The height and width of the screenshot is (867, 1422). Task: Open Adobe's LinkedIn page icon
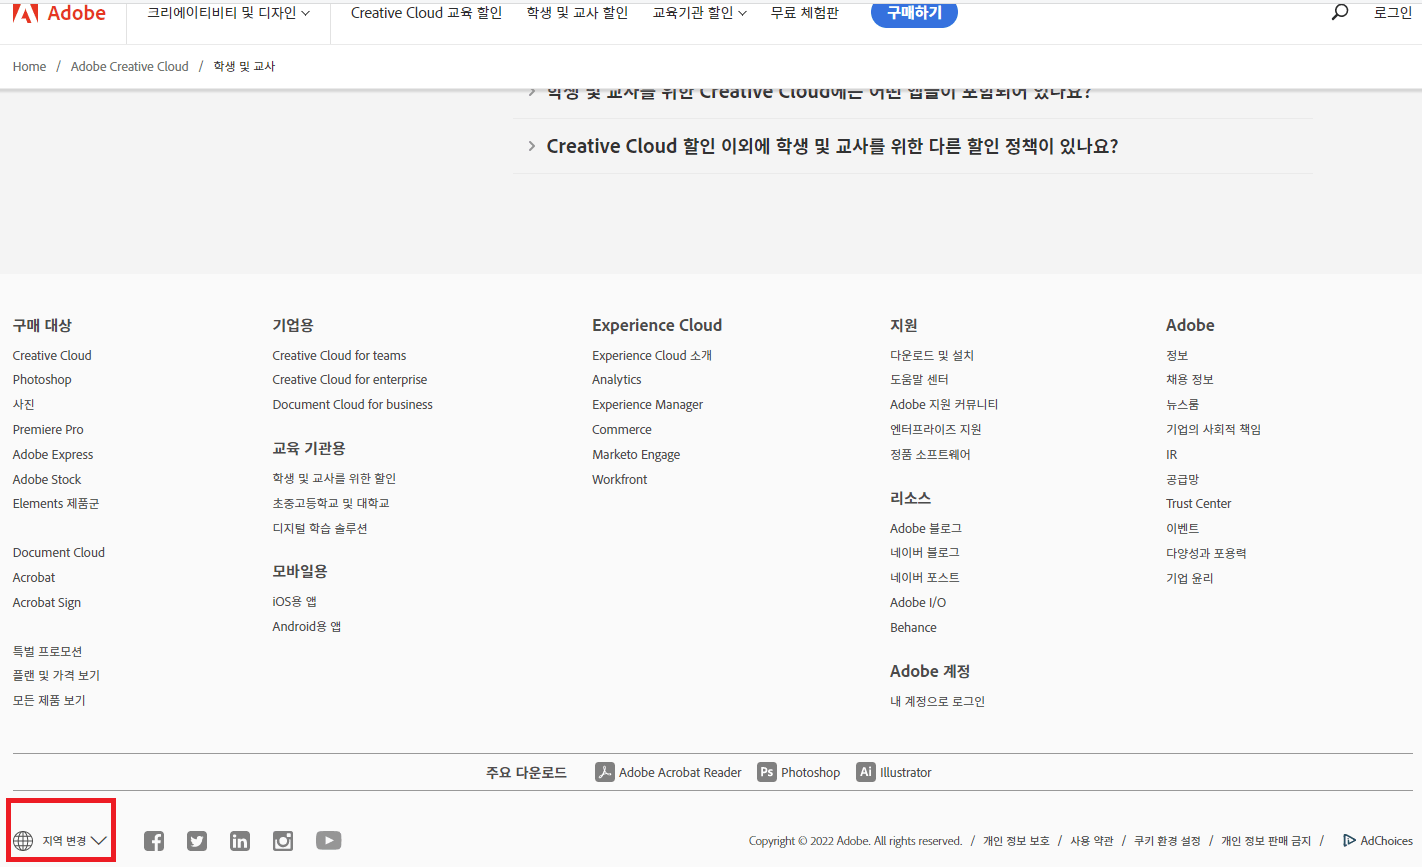click(240, 841)
